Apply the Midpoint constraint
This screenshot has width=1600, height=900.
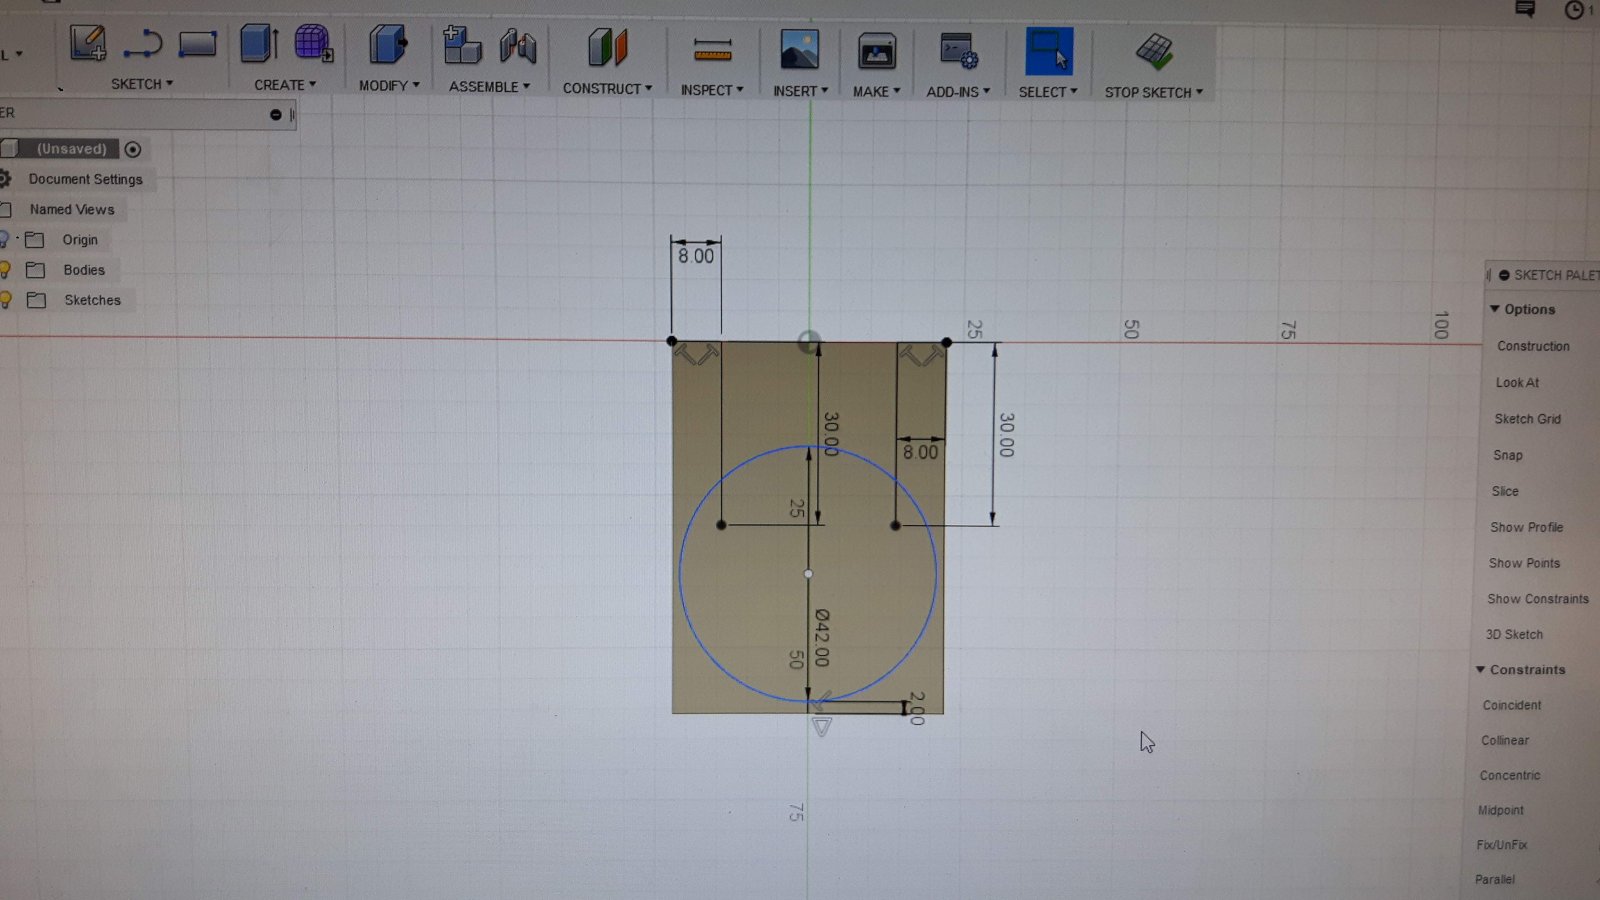(x=1501, y=810)
